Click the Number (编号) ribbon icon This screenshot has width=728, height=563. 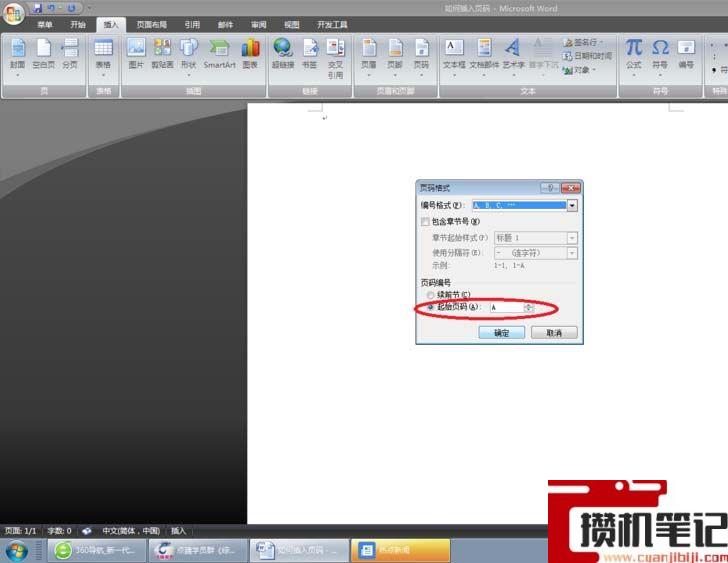[x=686, y=55]
